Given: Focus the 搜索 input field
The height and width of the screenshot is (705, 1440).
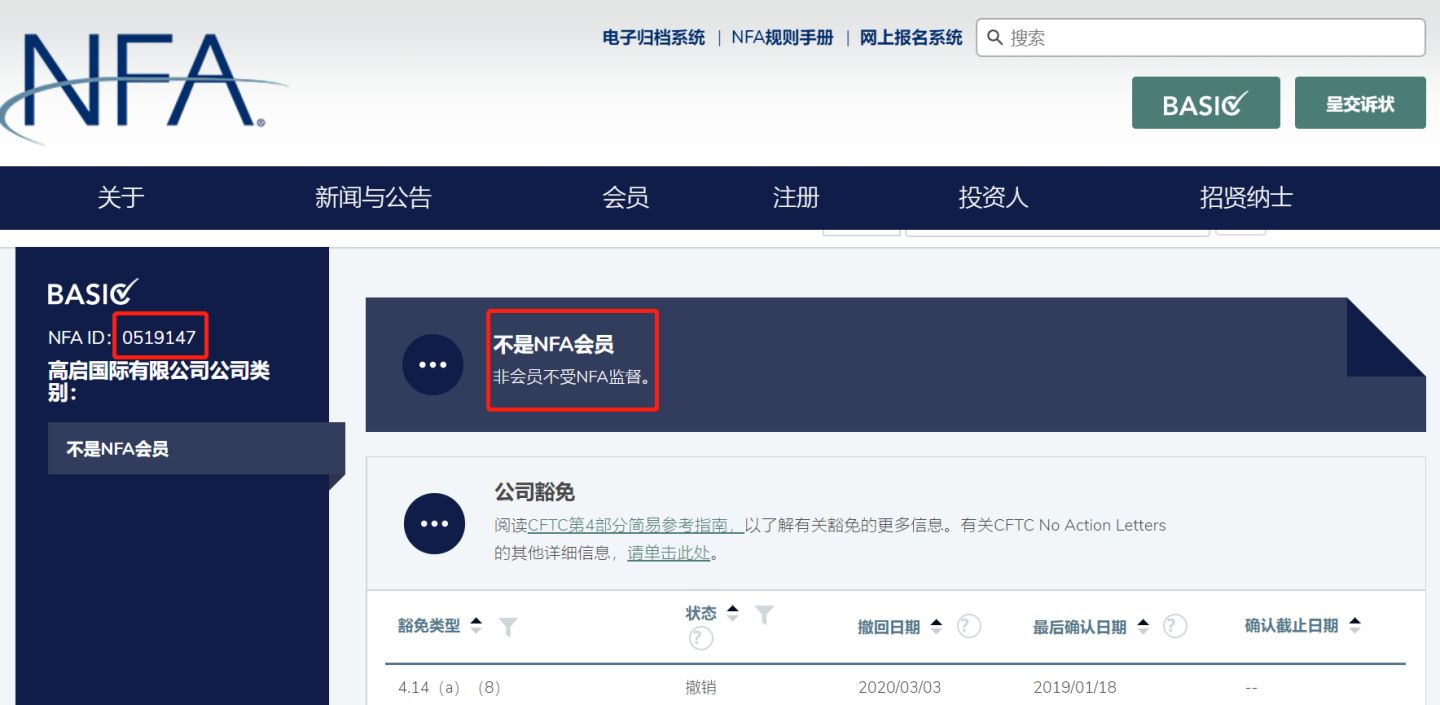Looking at the screenshot, I should pos(1201,38).
